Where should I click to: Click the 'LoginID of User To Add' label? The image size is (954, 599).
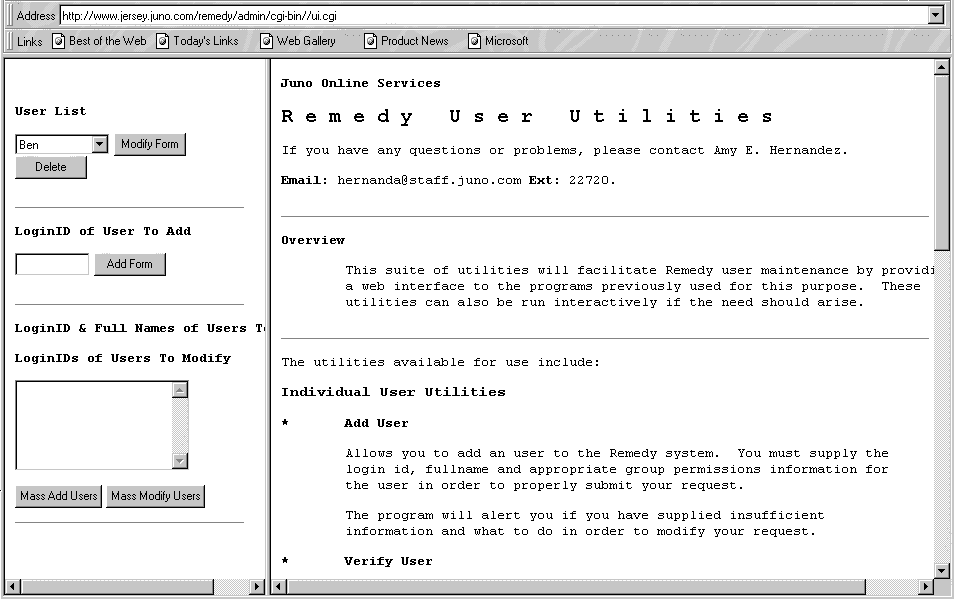(x=103, y=231)
